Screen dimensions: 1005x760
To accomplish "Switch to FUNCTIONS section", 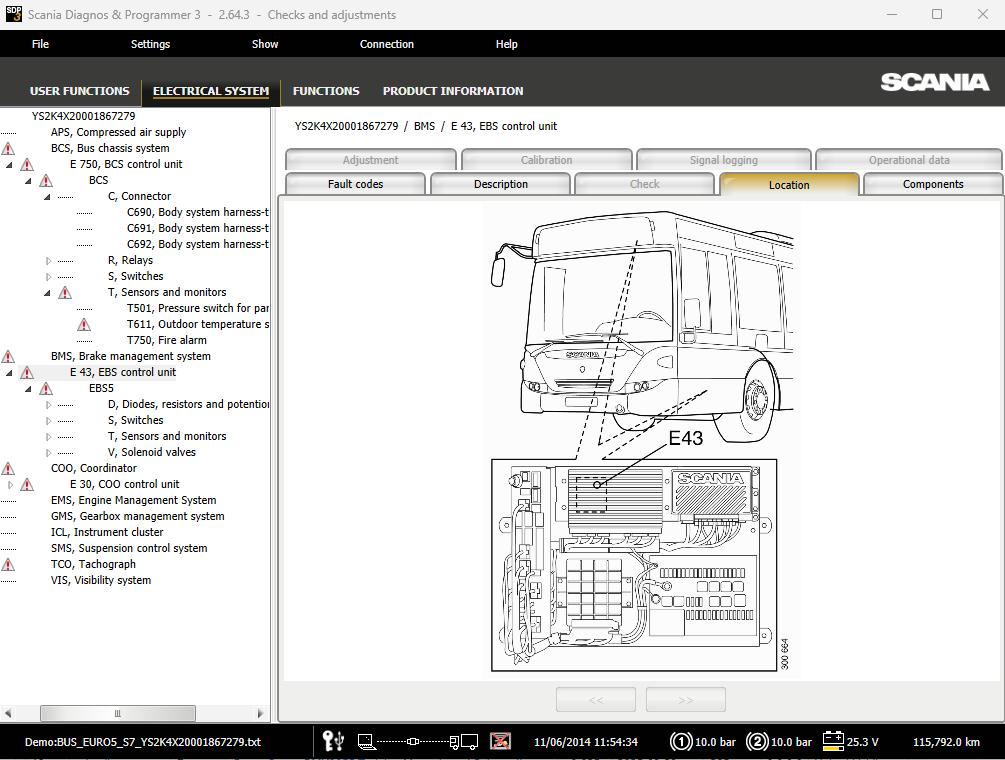I will pos(326,91).
